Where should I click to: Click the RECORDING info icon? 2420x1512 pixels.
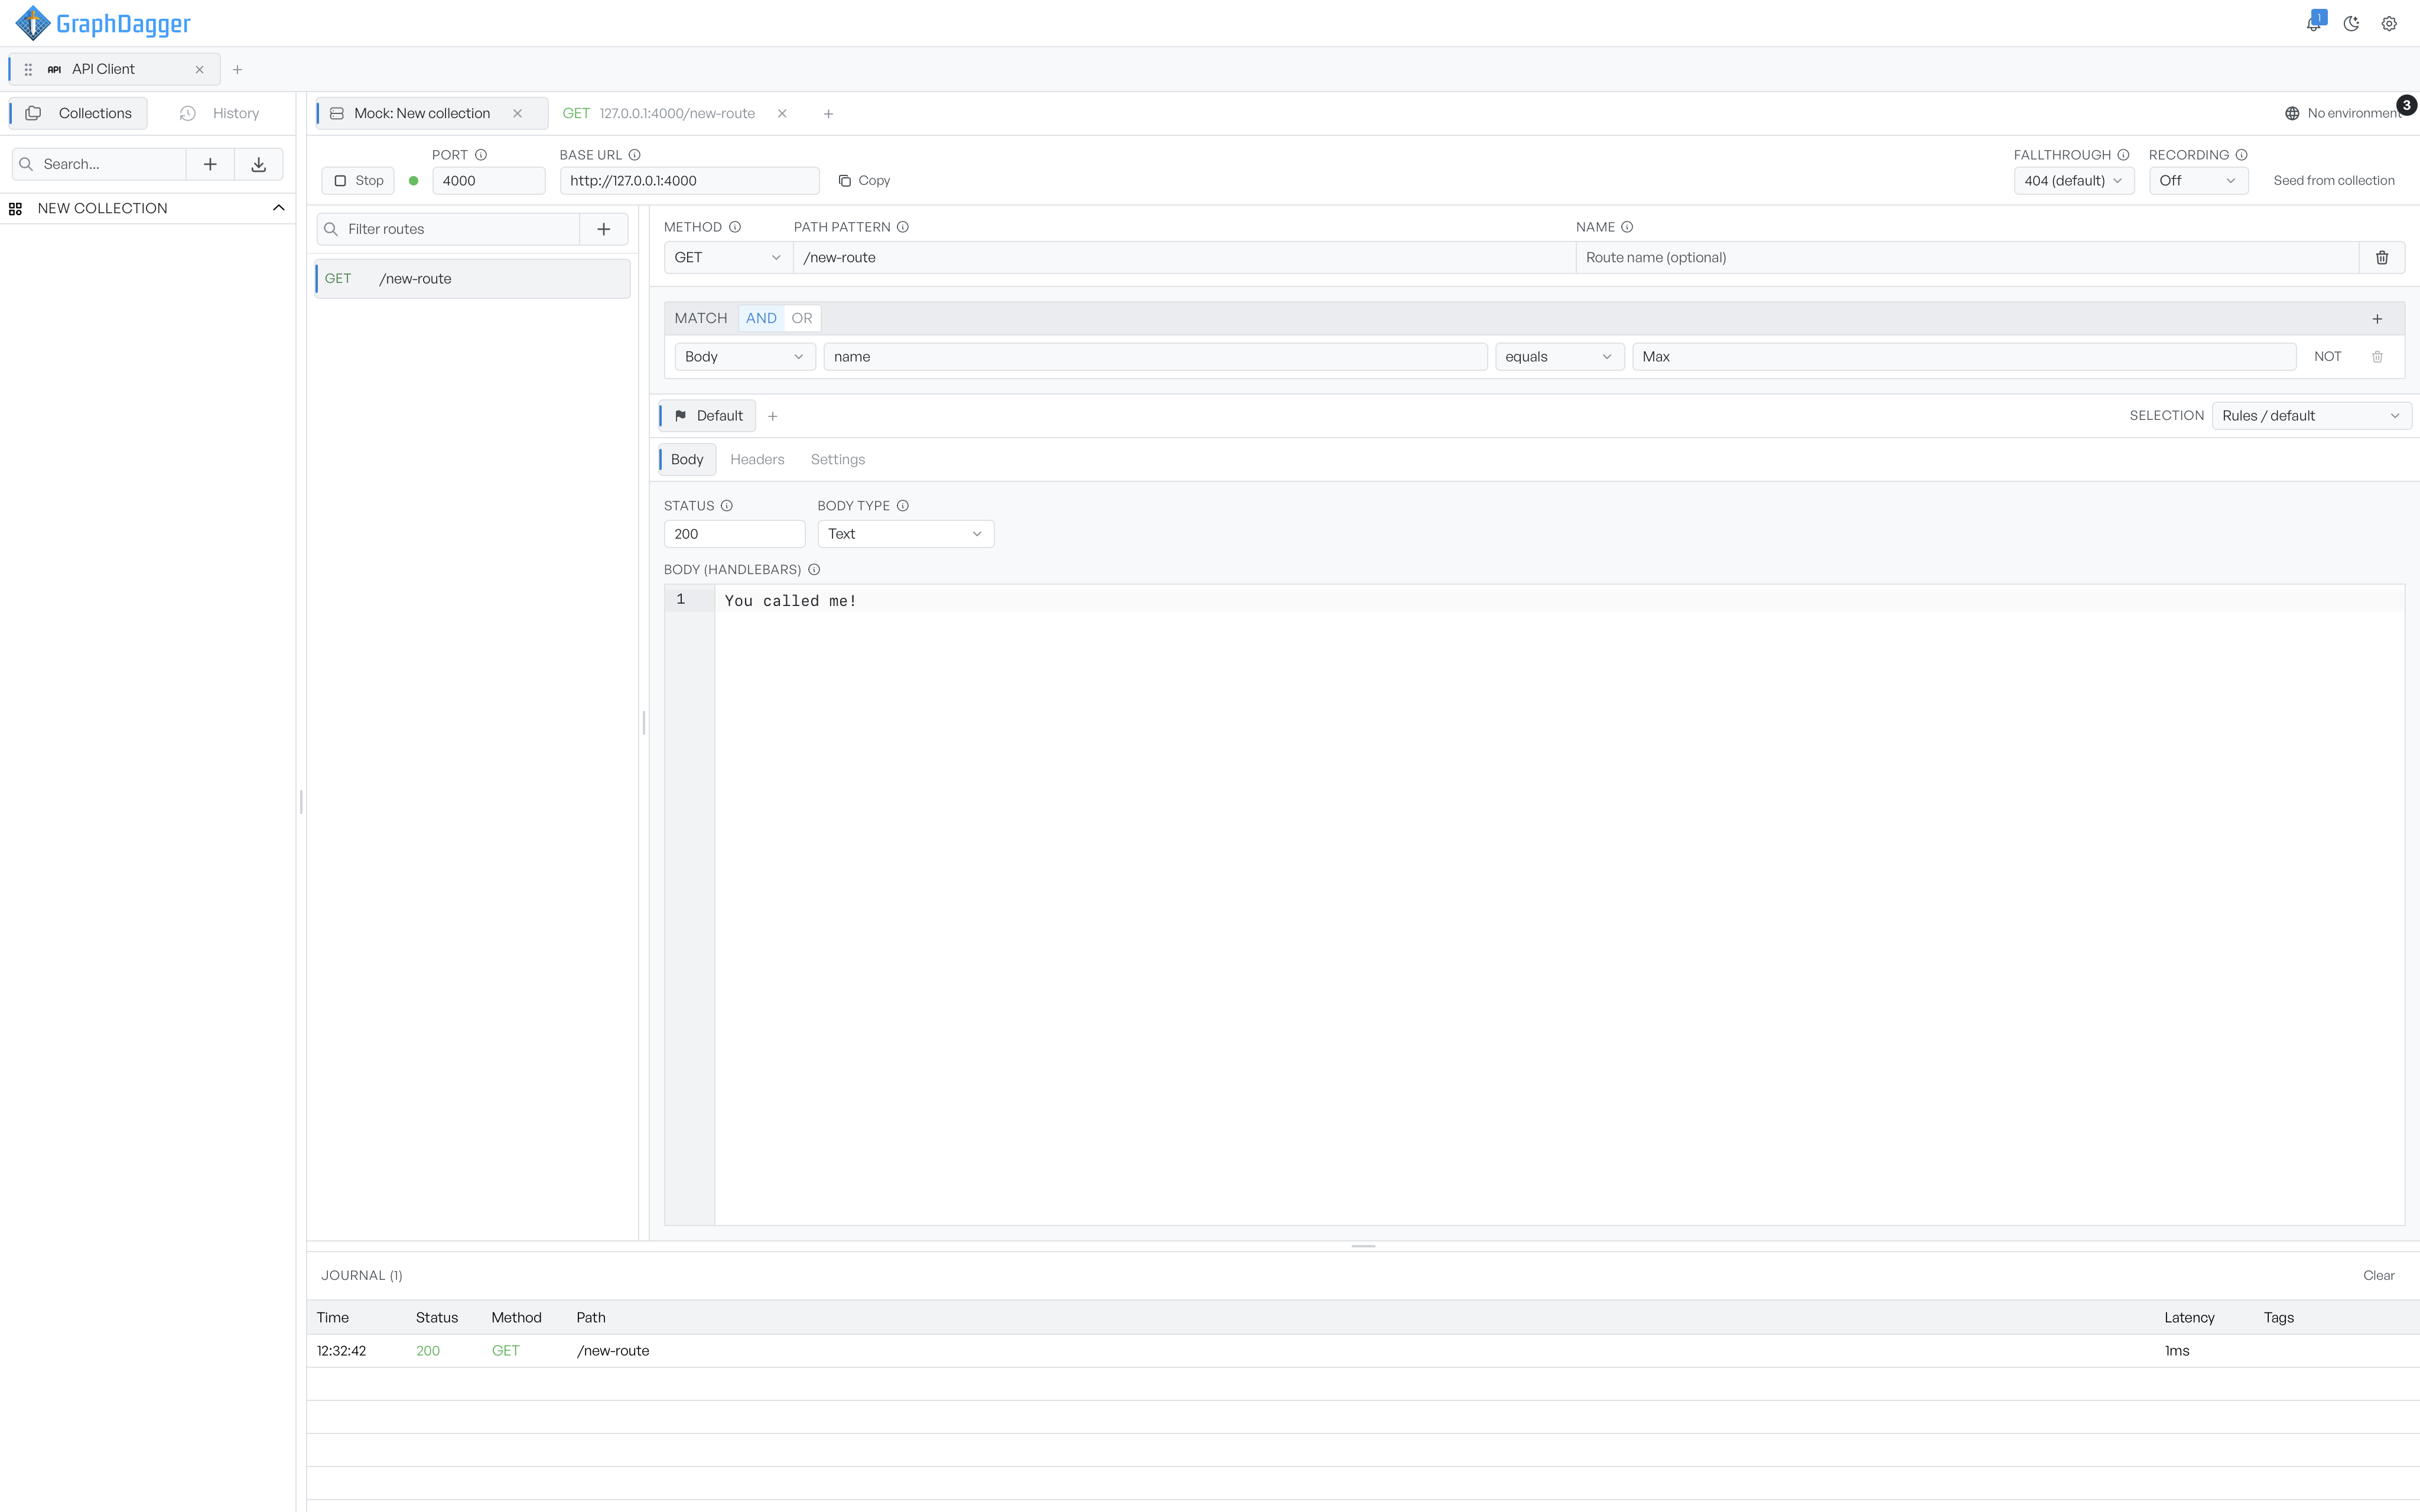click(2241, 155)
